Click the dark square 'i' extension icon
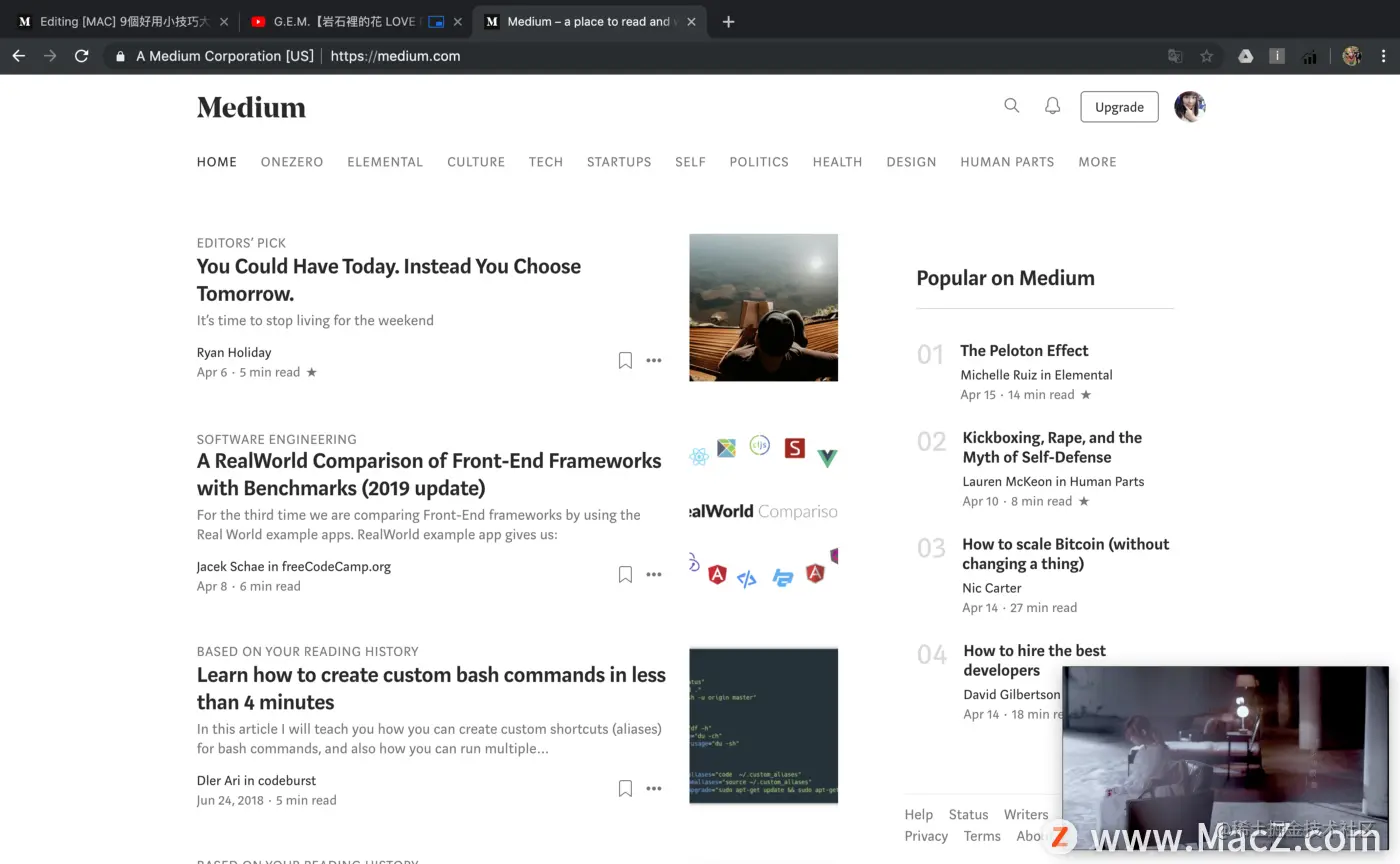This screenshot has height=864, width=1400. pyautogui.click(x=1277, y=56)
